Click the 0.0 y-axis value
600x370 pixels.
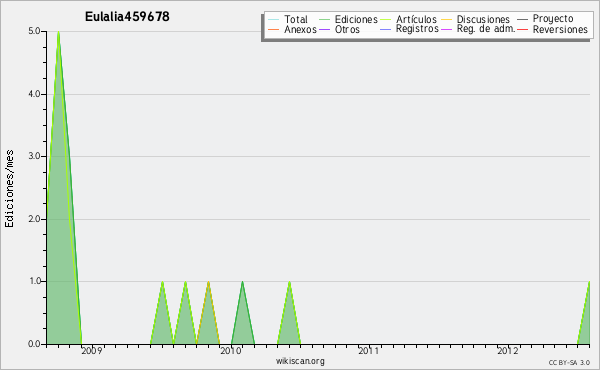[x=34, y=344]
